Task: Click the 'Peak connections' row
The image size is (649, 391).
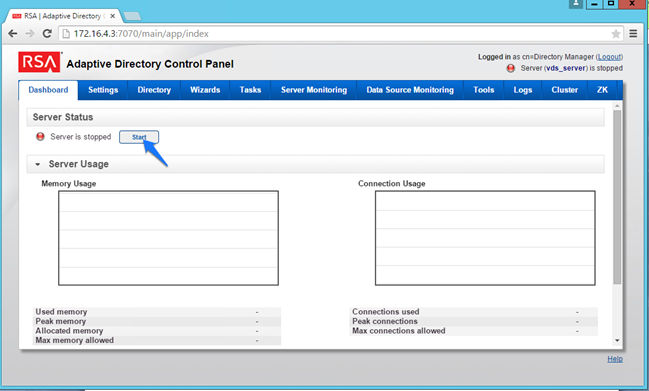Action: pyautogui.click(x=474, y=321)
